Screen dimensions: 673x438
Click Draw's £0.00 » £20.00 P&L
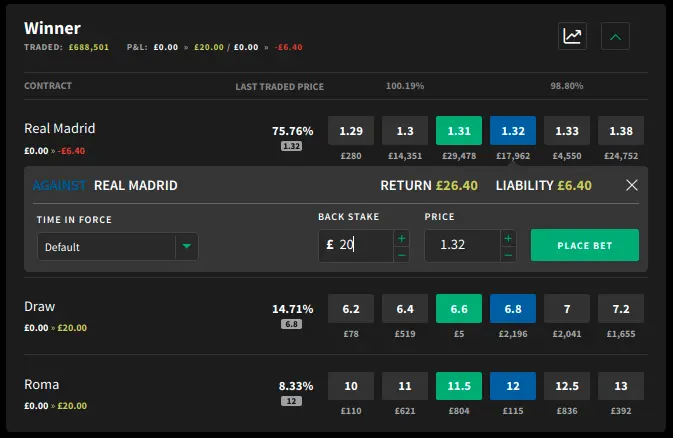click(55, 328)
